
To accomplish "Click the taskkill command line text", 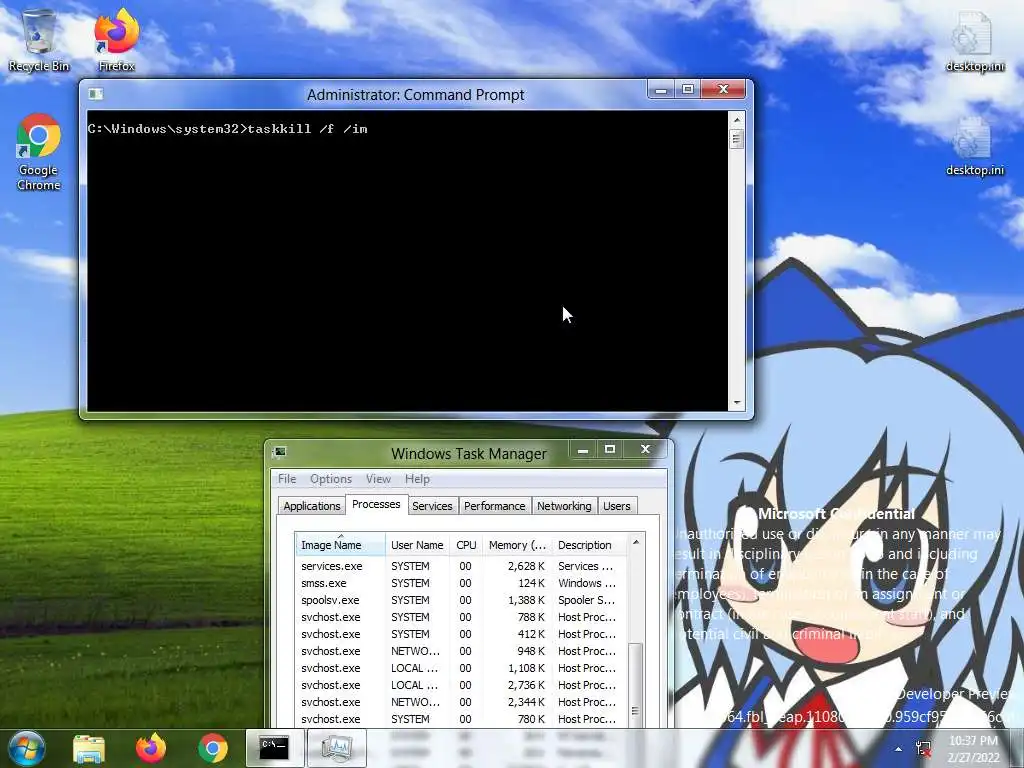I will click(x=228, y=129).
